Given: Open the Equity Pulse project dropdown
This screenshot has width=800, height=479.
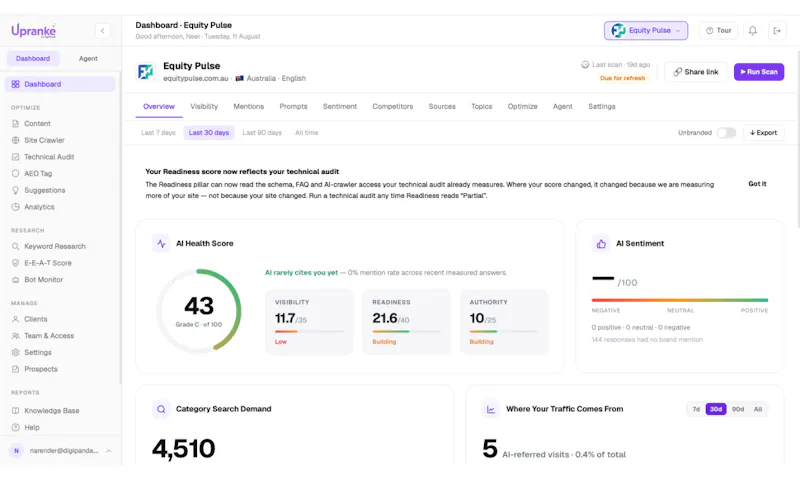Looking at the screenshot, I should click(646, 31).
